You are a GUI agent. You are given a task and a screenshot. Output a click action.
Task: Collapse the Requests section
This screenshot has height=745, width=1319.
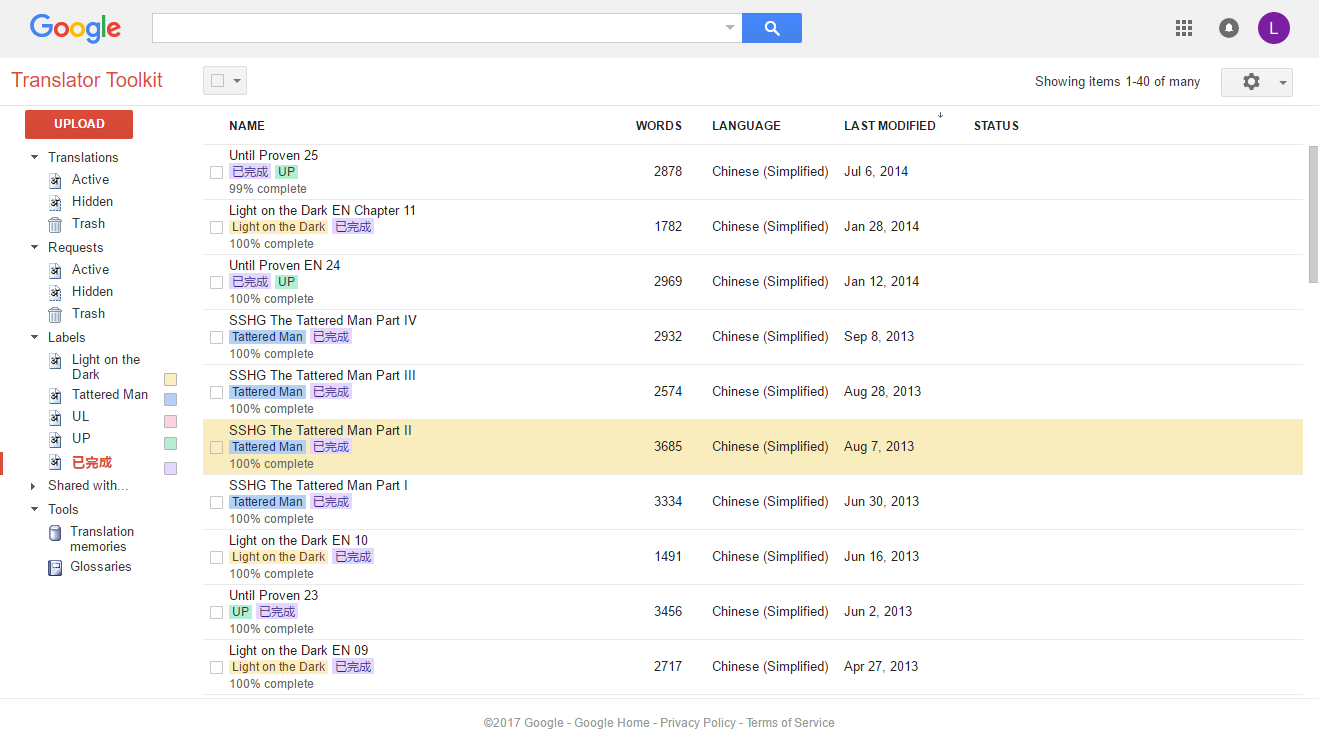[x=34, y=247]
